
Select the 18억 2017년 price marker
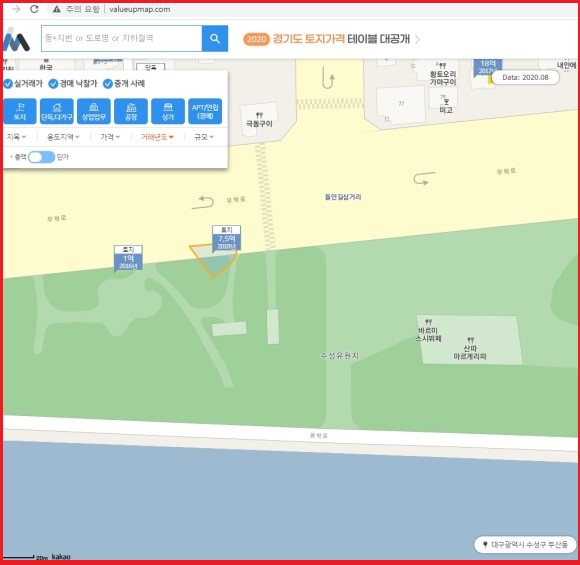click(x=488, y=67)
